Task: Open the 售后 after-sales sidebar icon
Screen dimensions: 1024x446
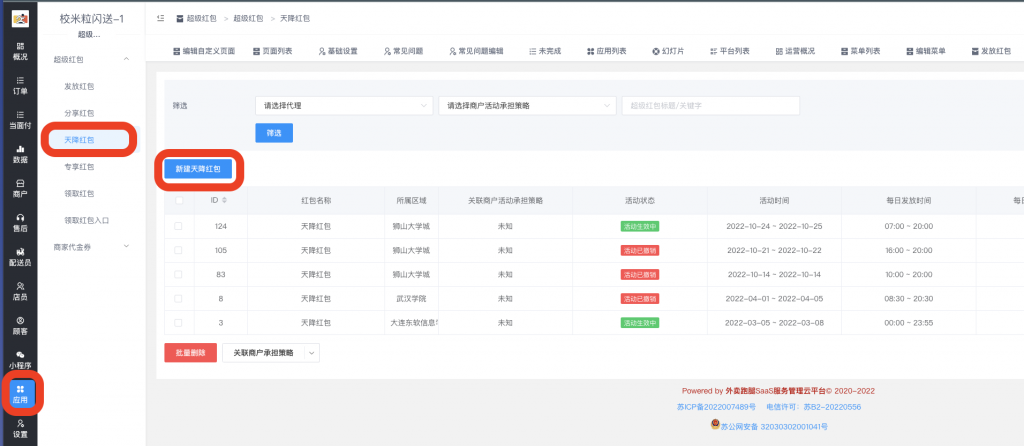Action: [20, 223]
